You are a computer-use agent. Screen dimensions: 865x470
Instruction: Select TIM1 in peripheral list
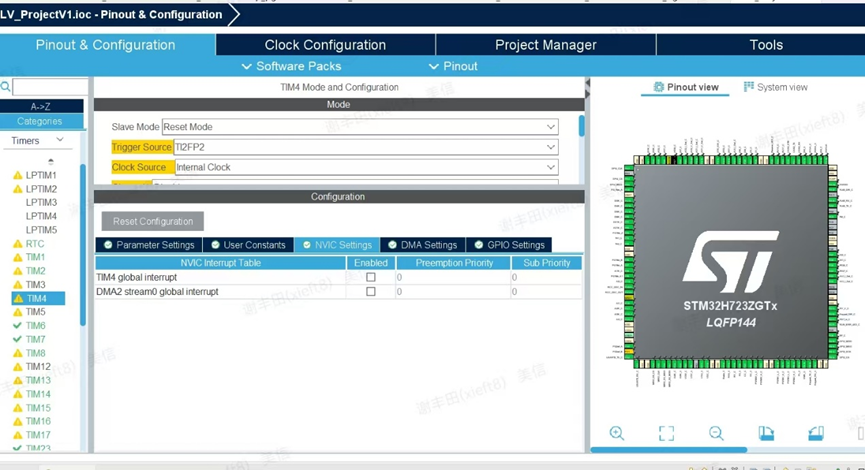[x=35, y=257]
